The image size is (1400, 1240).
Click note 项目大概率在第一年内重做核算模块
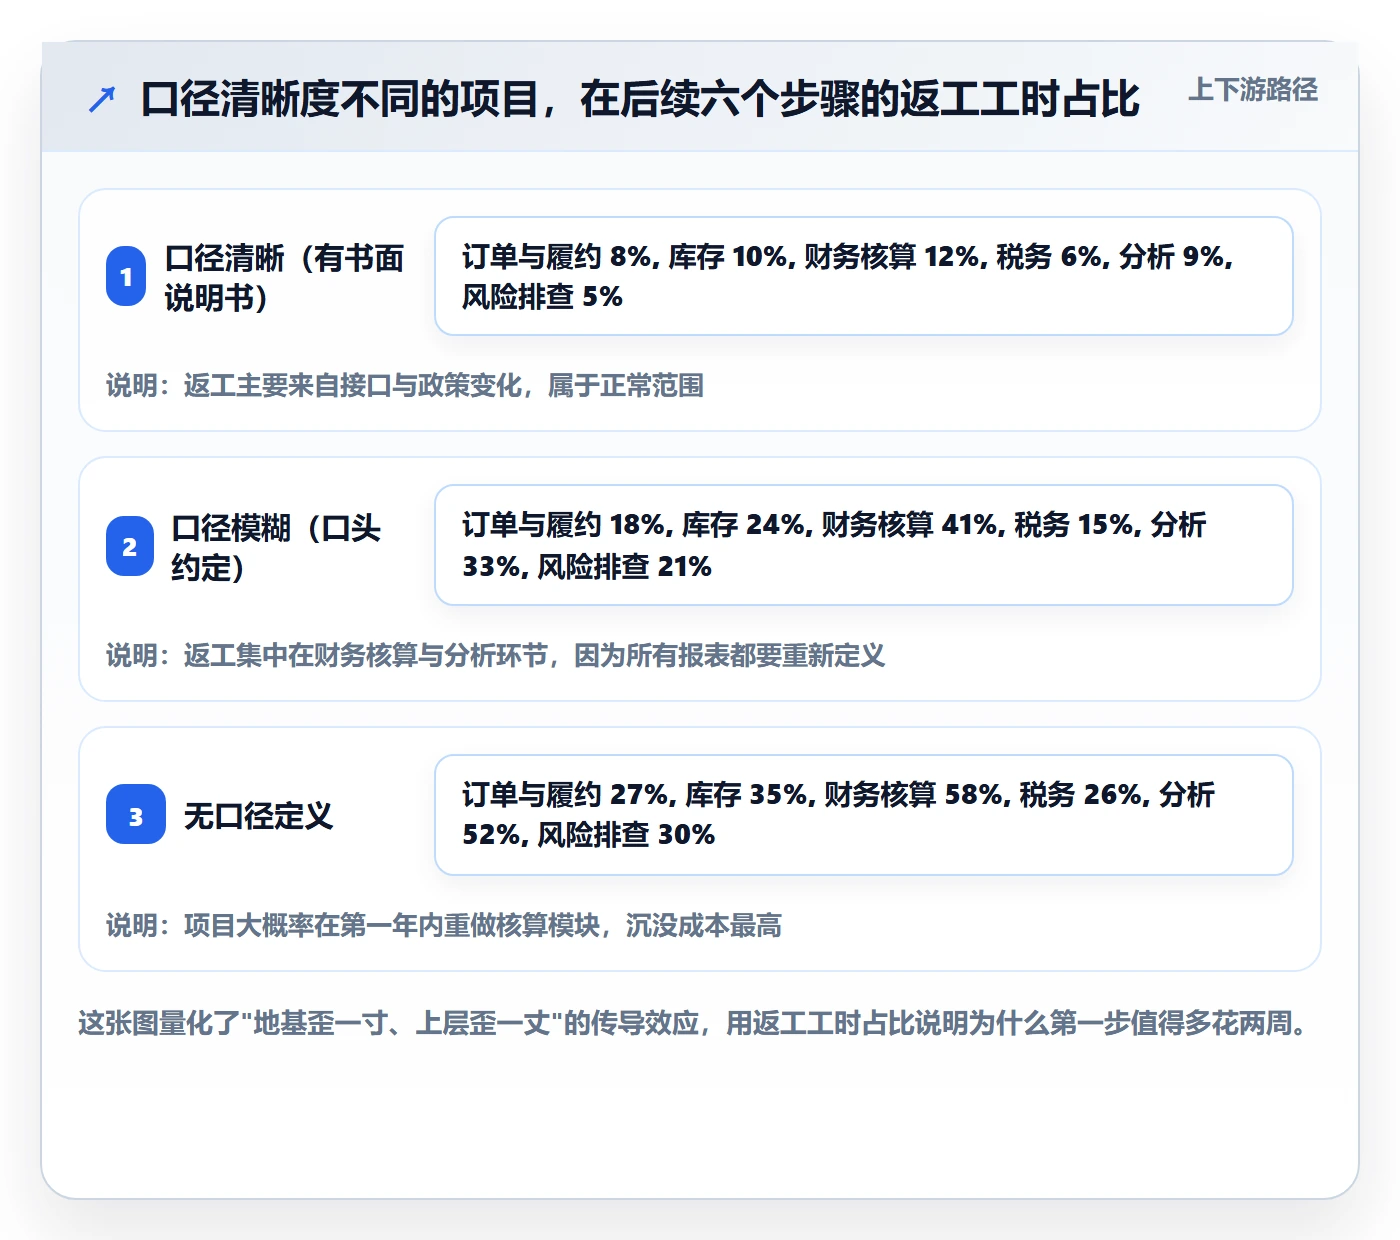click(444, 926)
